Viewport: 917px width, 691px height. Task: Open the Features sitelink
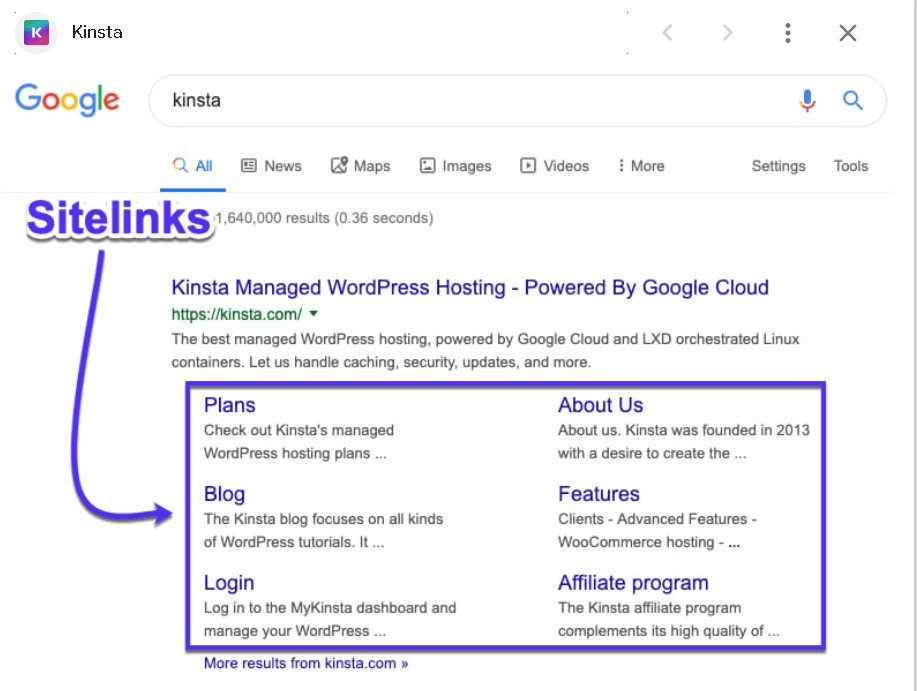[598, 494]
